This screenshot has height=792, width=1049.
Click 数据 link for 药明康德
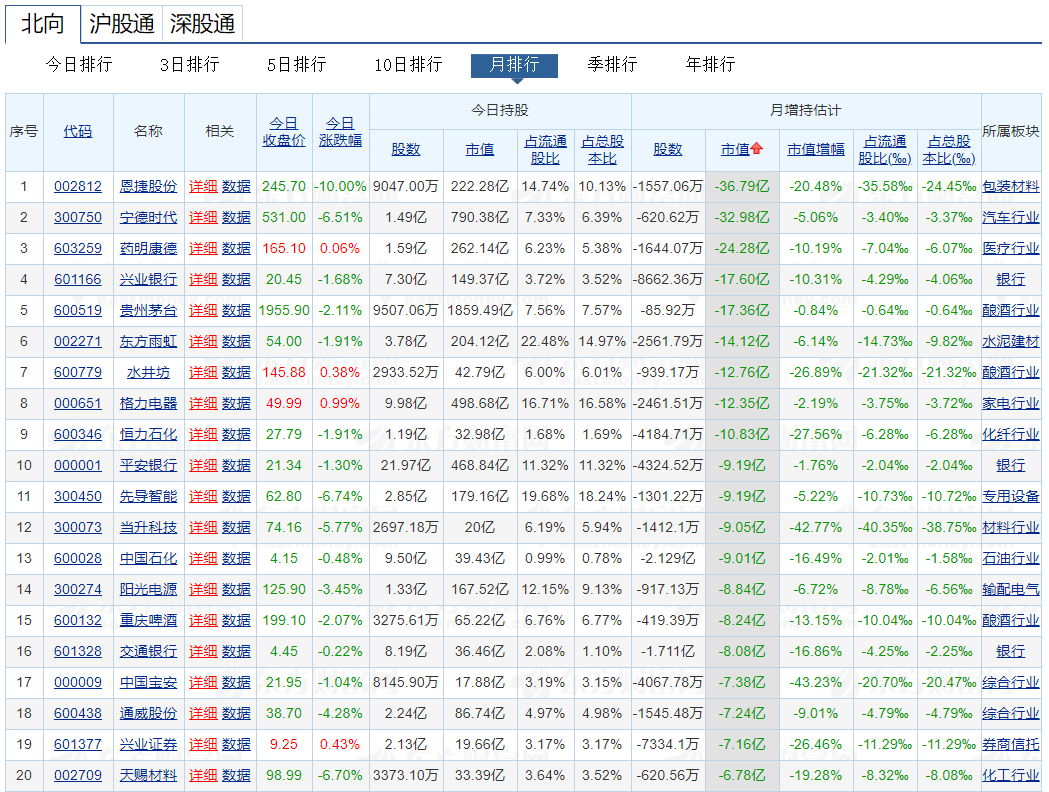236,248
